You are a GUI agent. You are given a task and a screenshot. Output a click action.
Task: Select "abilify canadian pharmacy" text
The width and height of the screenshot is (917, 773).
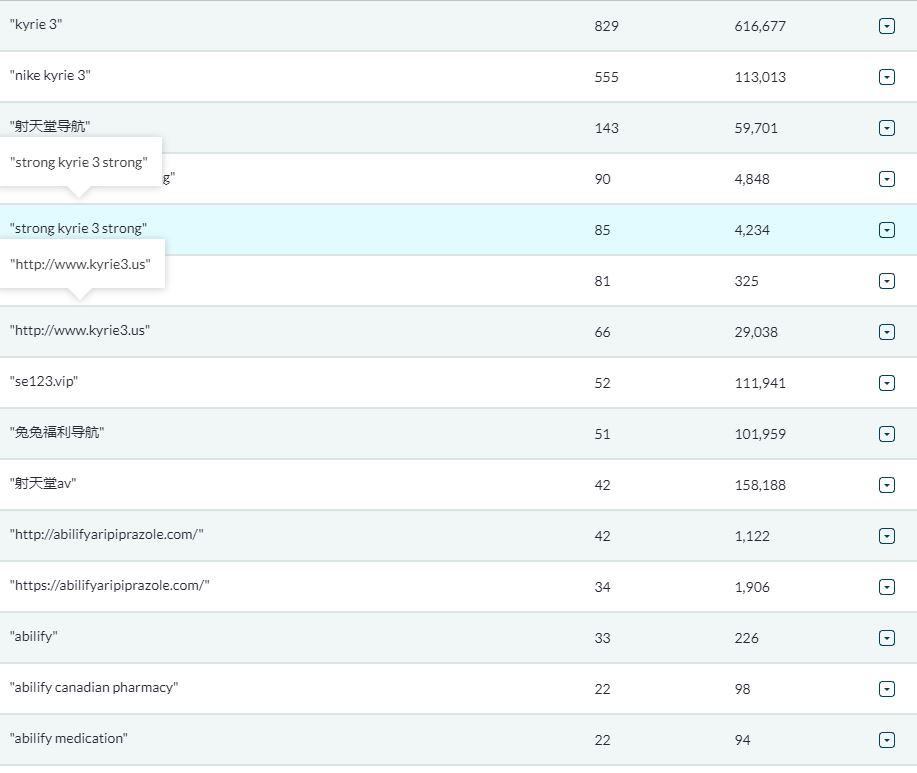(x=94, y=687)
